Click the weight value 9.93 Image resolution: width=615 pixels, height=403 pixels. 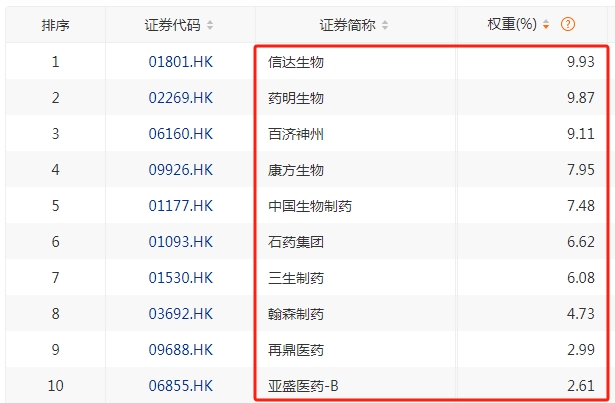580,62
